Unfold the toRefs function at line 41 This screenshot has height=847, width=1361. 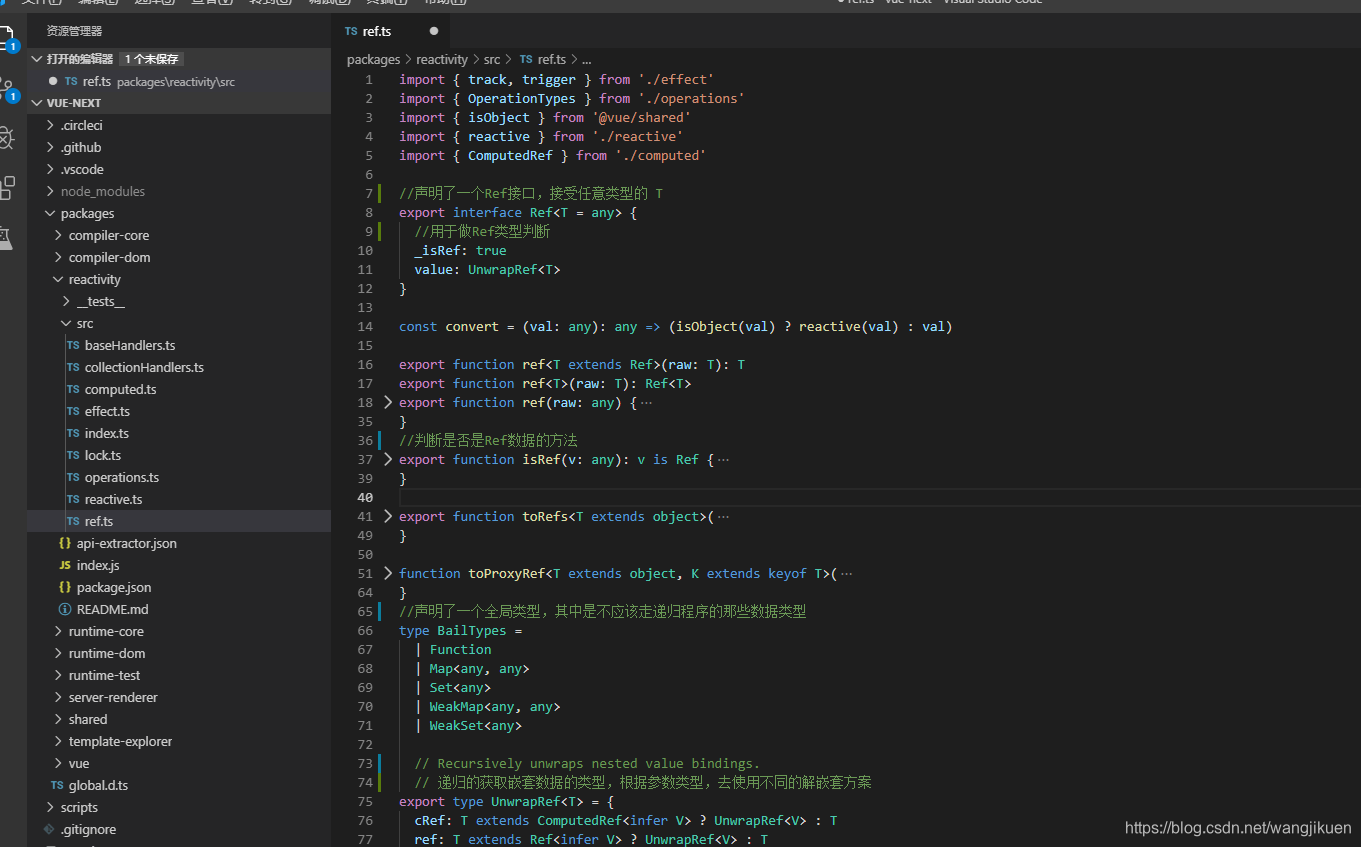(x=388, y=516)
